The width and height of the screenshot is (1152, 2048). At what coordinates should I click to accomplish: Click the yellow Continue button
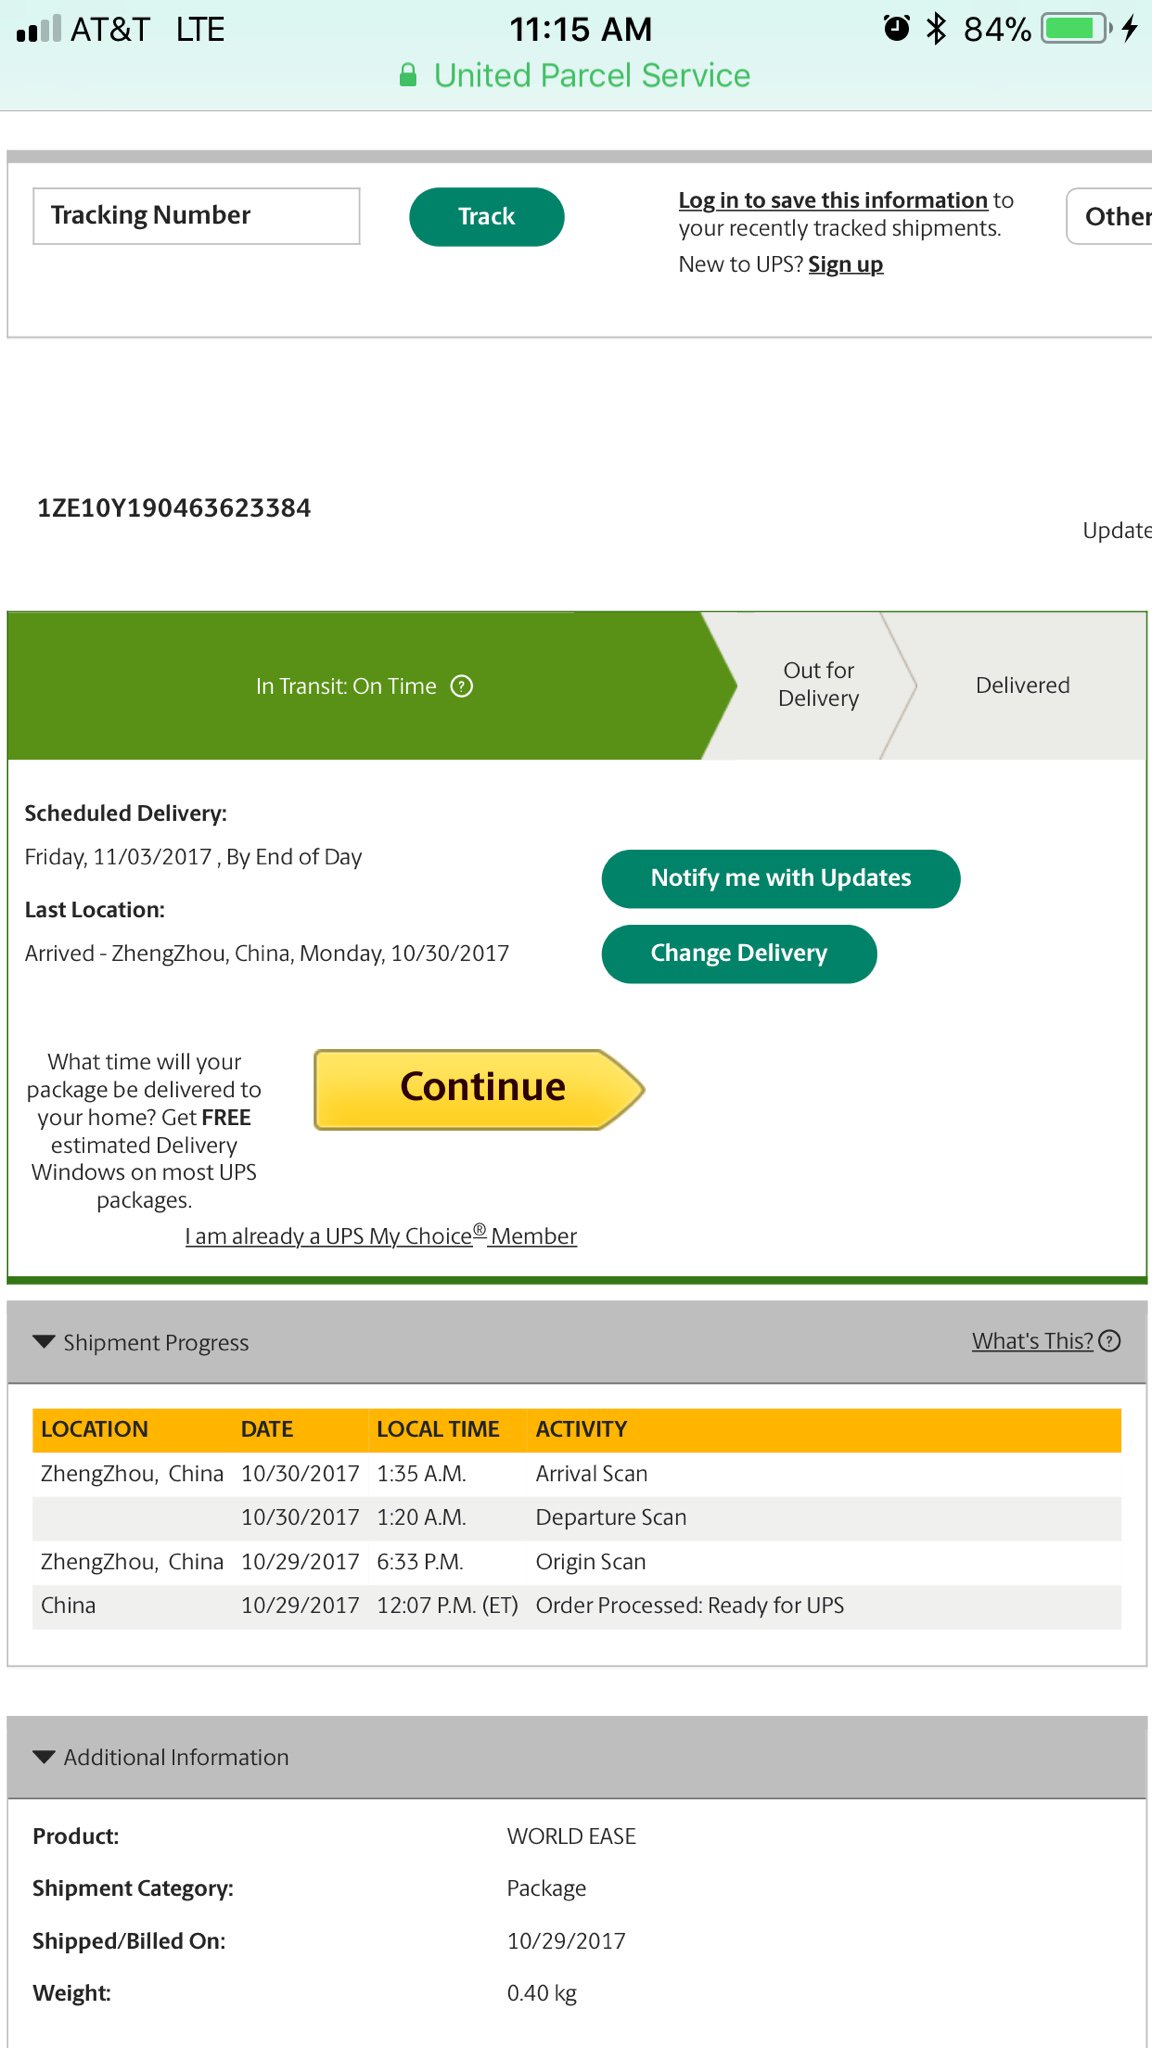480,1089
